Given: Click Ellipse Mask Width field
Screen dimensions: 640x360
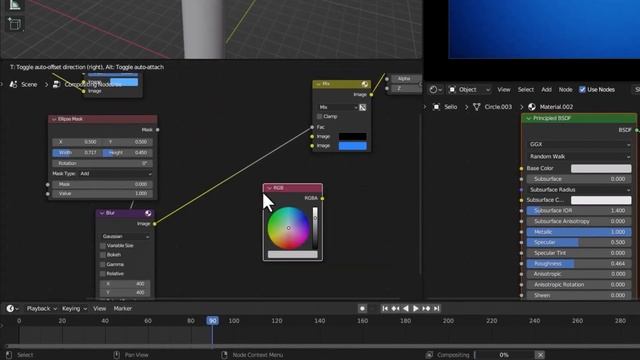Looking at the screenshot, I should tap(77, 153).
